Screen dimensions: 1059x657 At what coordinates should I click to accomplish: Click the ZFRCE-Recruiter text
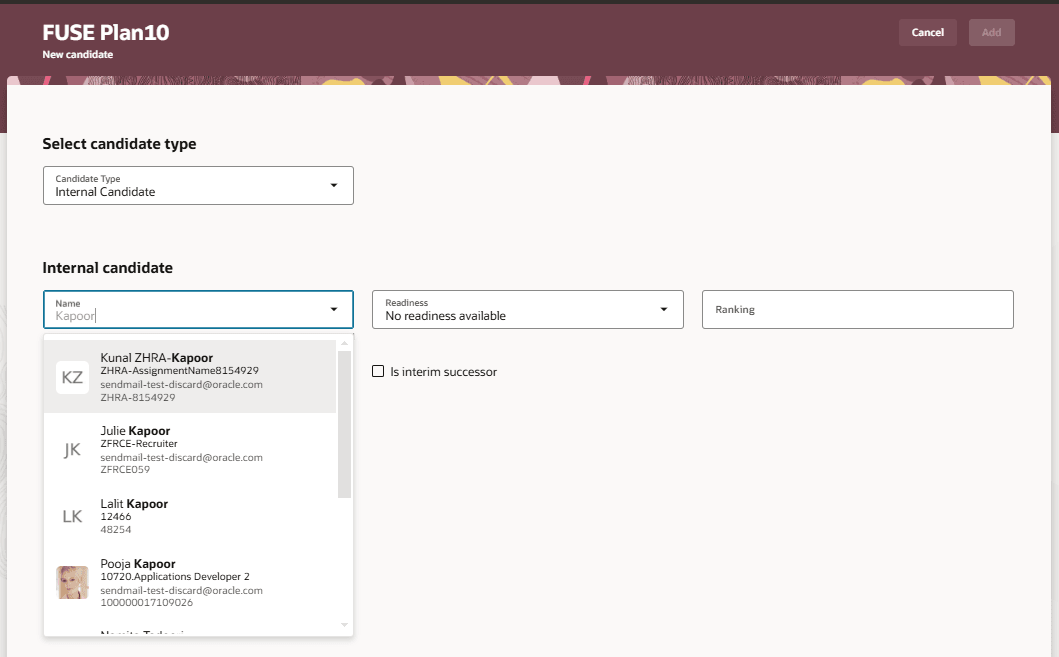[x=139, y=444]
